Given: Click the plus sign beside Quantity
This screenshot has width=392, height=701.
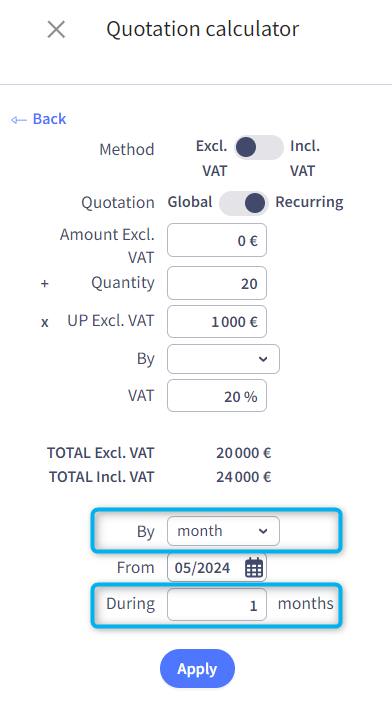Looking at the screenshot, I should point(45,283).
